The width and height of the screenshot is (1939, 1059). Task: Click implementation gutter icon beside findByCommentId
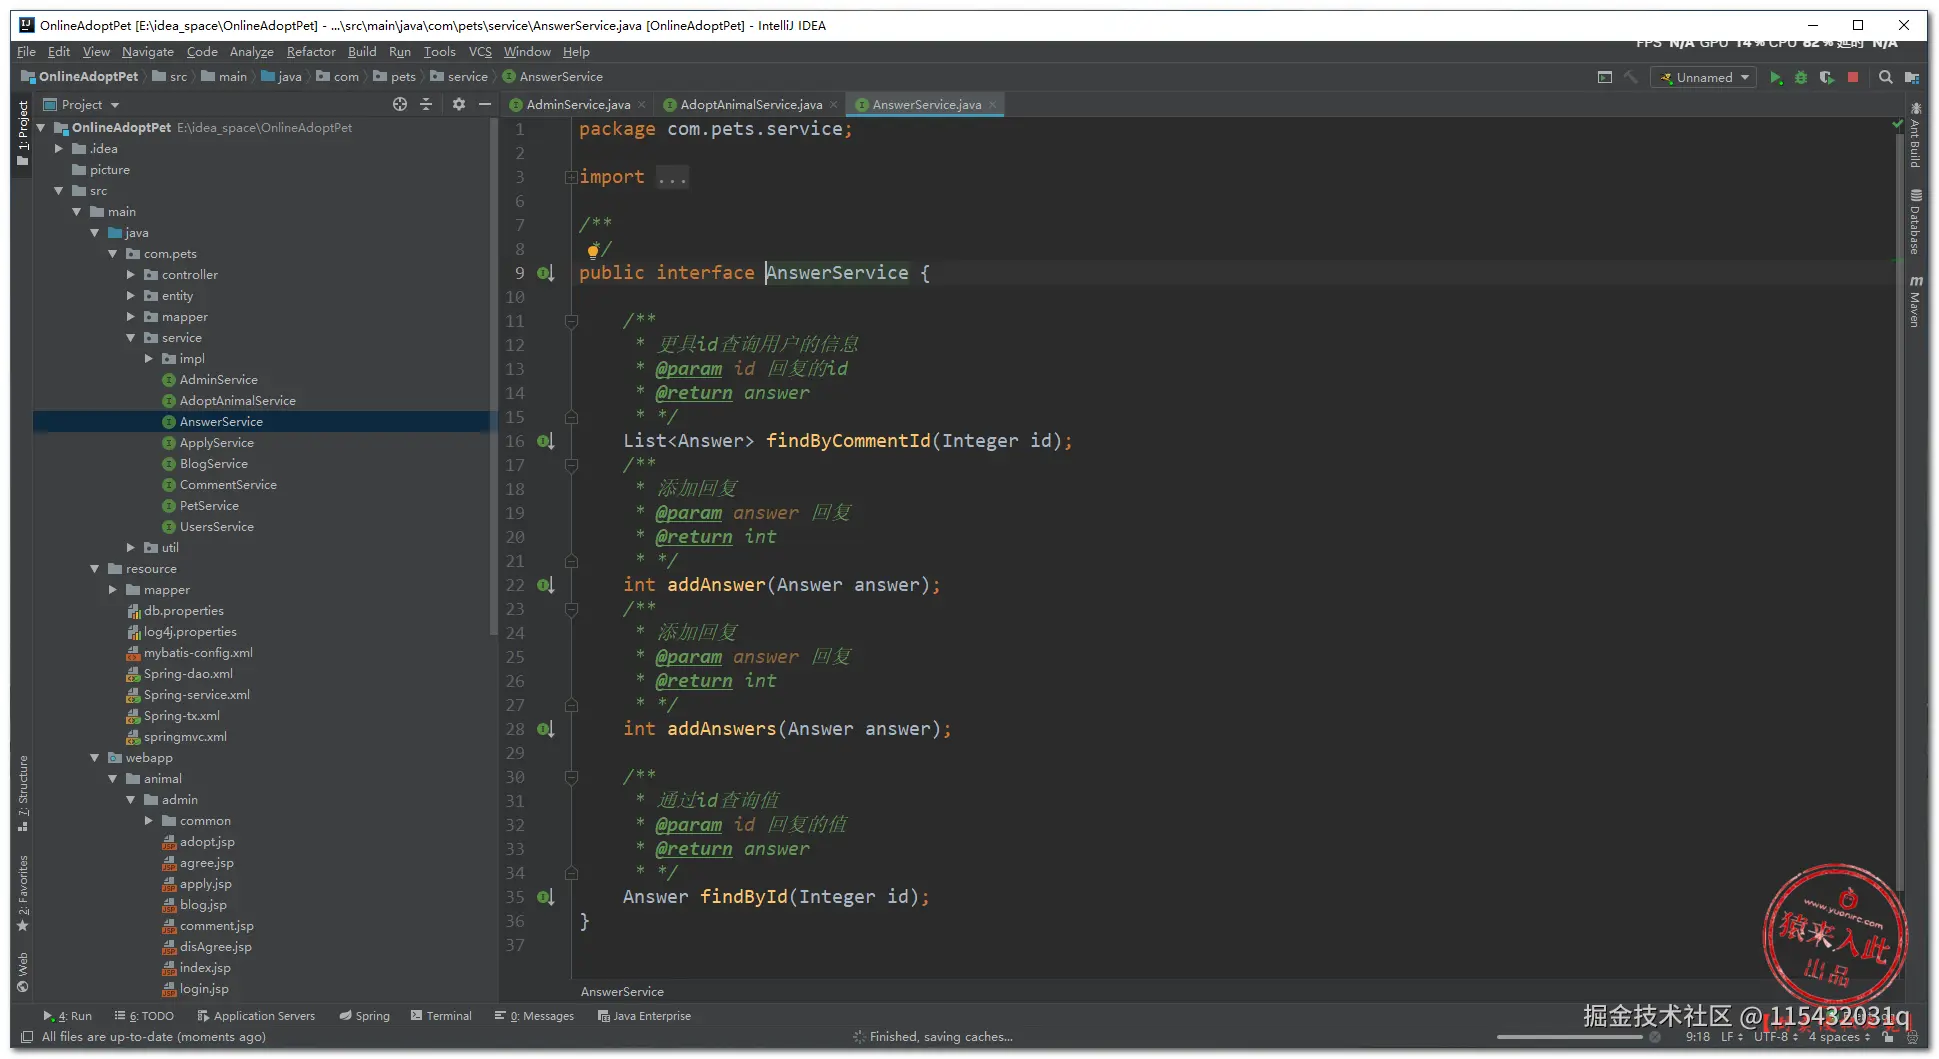[545, 441]
